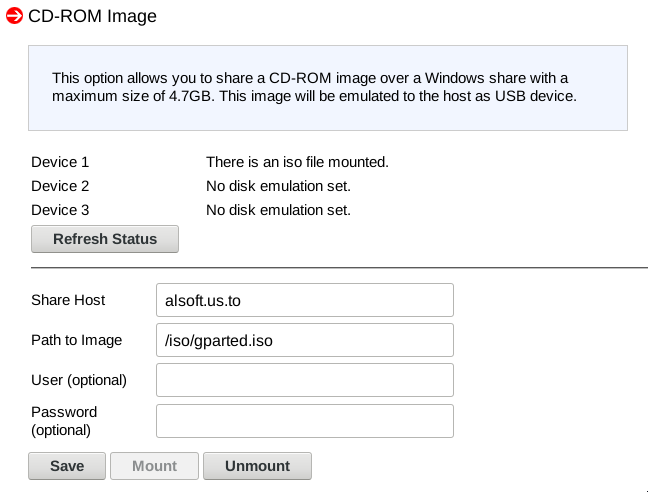Click the red arrow icon beside CD-ROM Image
Viewport: 648px width, 492px height.
14,17
